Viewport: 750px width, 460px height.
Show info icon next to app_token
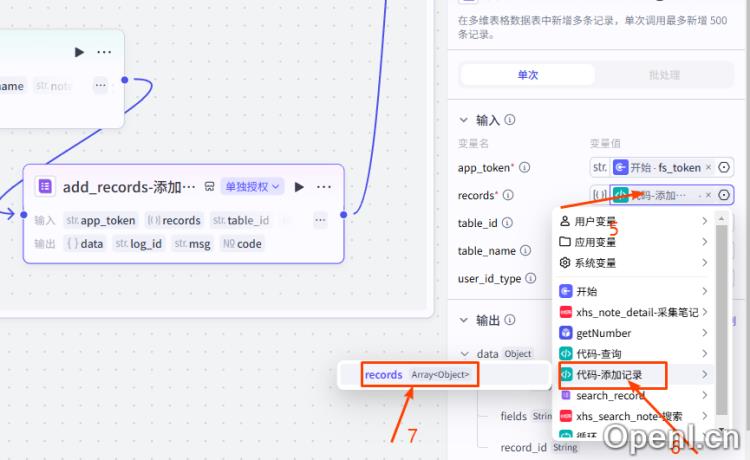(x=524, y=167)
